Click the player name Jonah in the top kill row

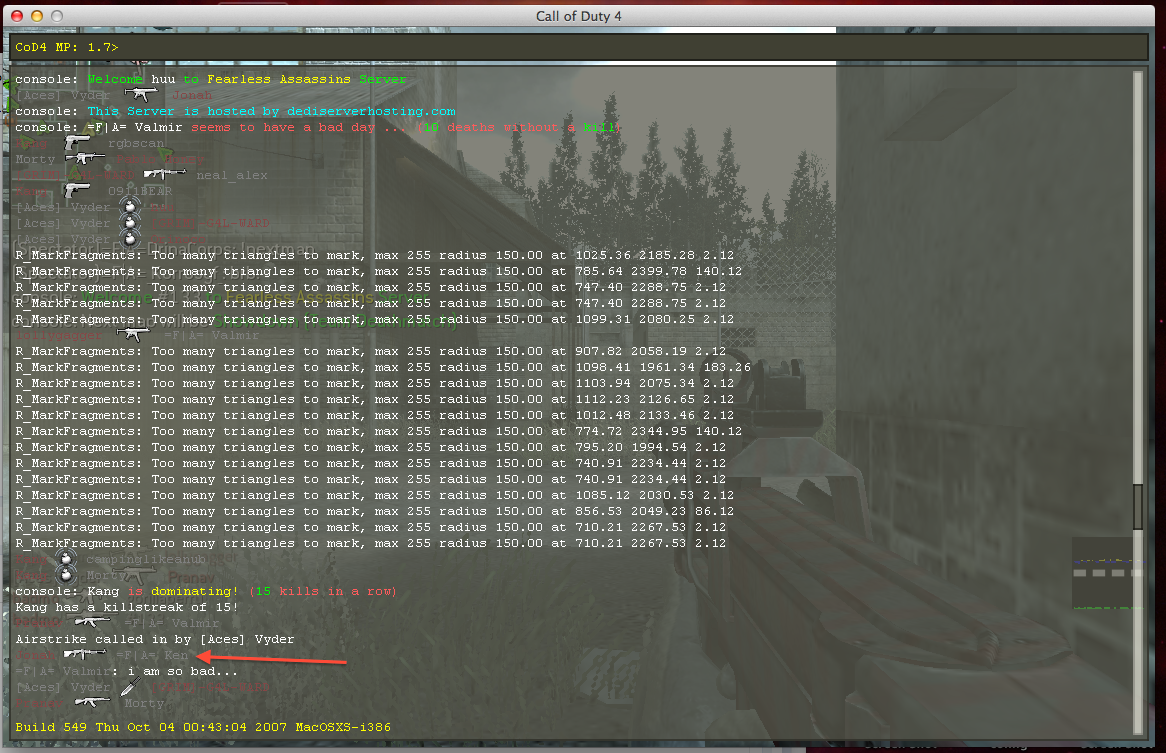[192, 95]
